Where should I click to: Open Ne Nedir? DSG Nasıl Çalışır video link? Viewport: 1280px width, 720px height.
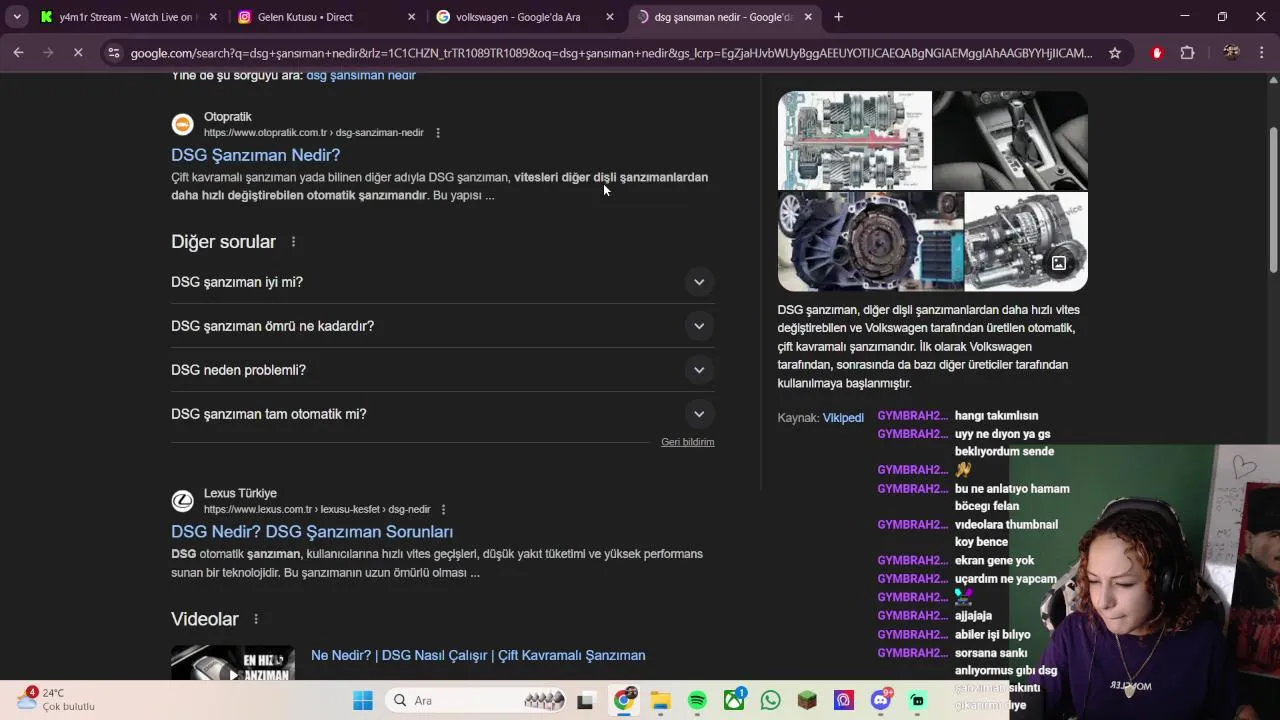pyautogui.click(x=478, y=656)
